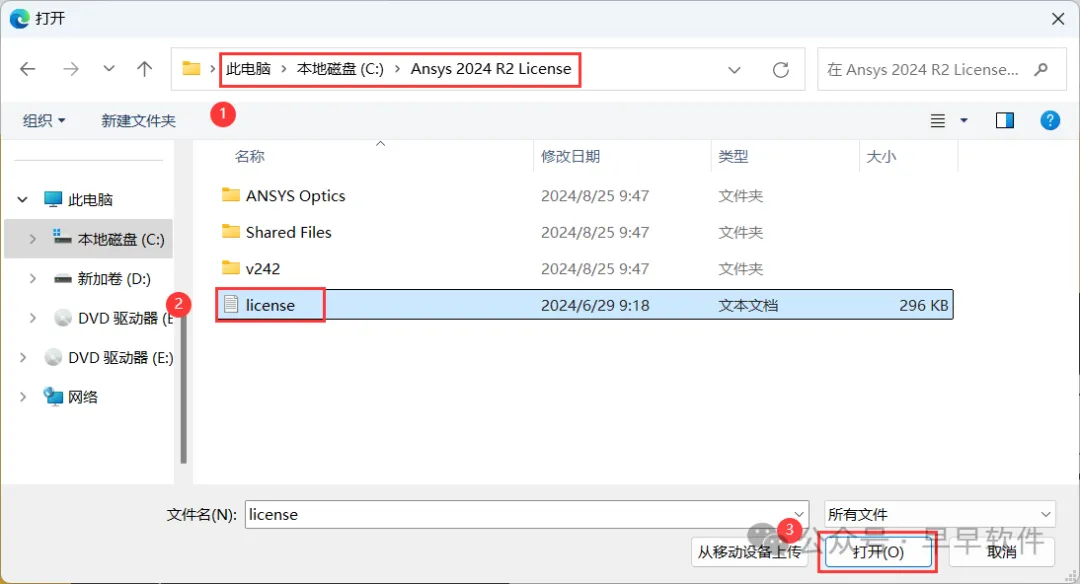Close the 打开 dialog
The height and width of the screenshot is (584, 1080).
pyautogui.click(x=1058, y=19)
